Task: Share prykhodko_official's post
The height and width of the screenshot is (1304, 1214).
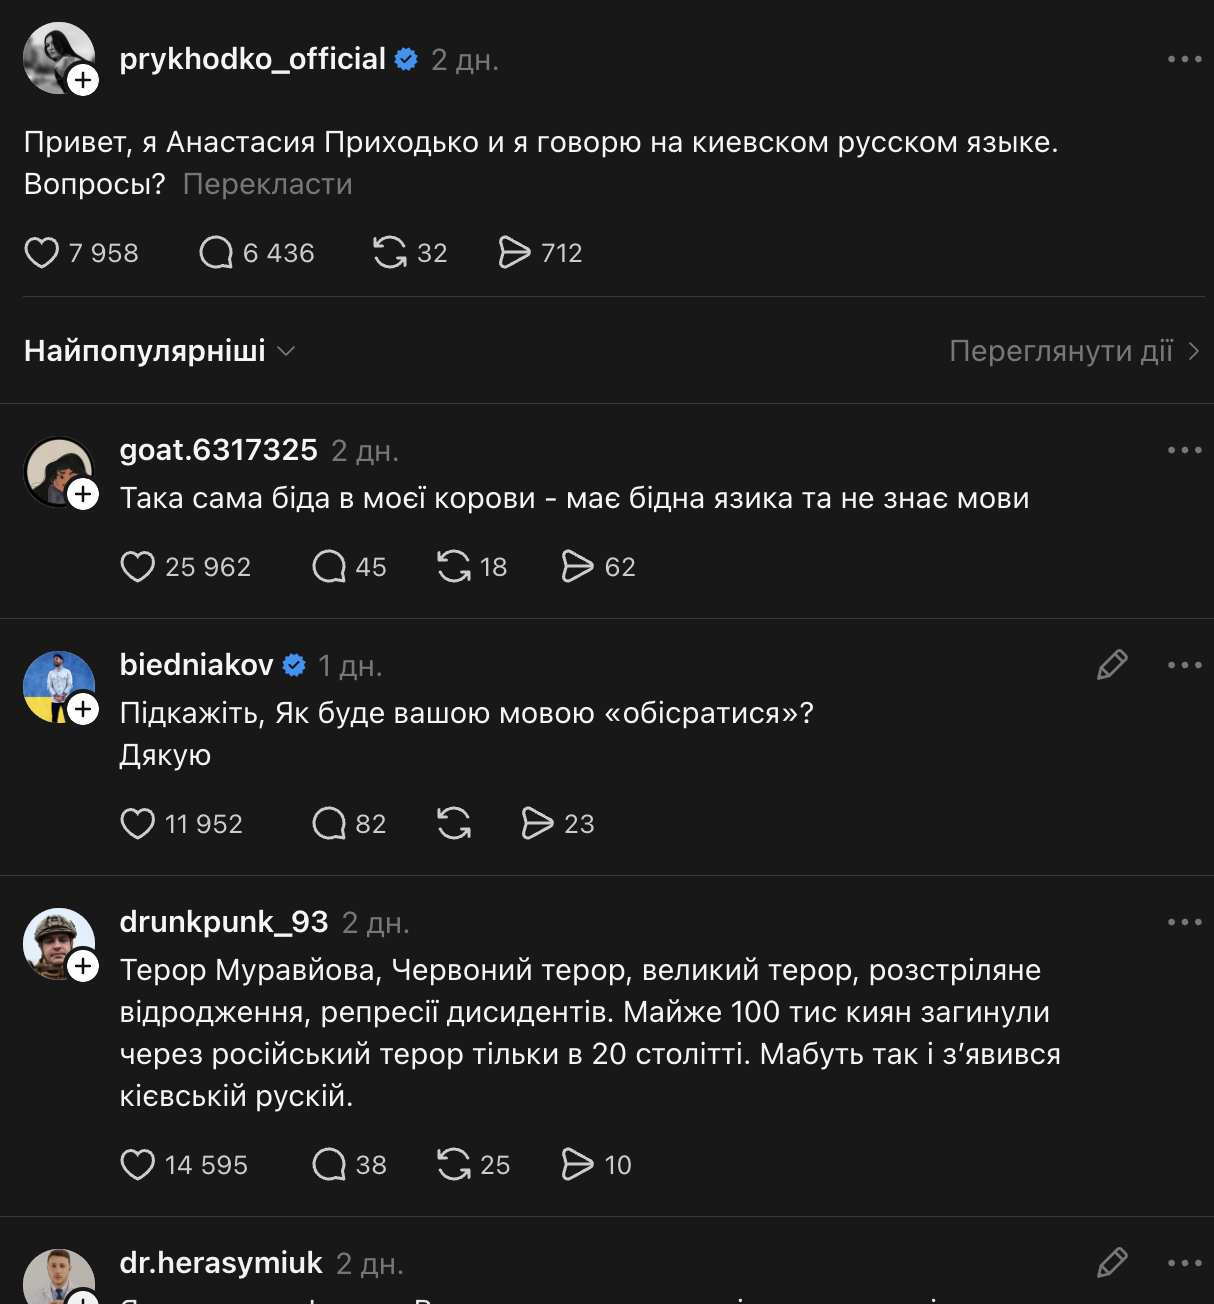Action: click(x=515, y=252)
